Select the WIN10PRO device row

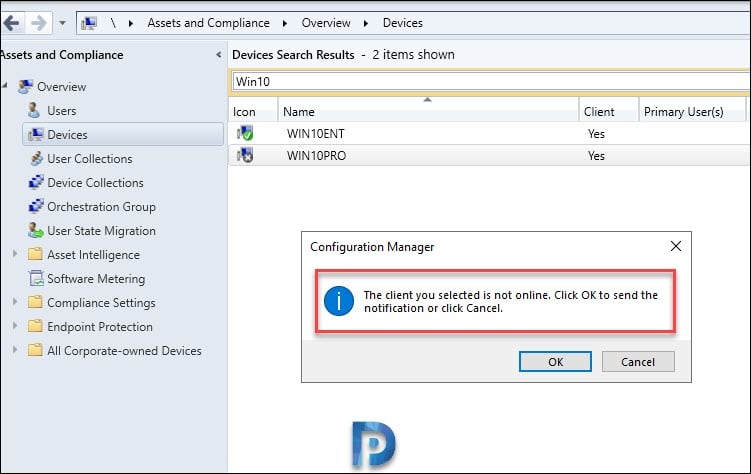(489, 156)
